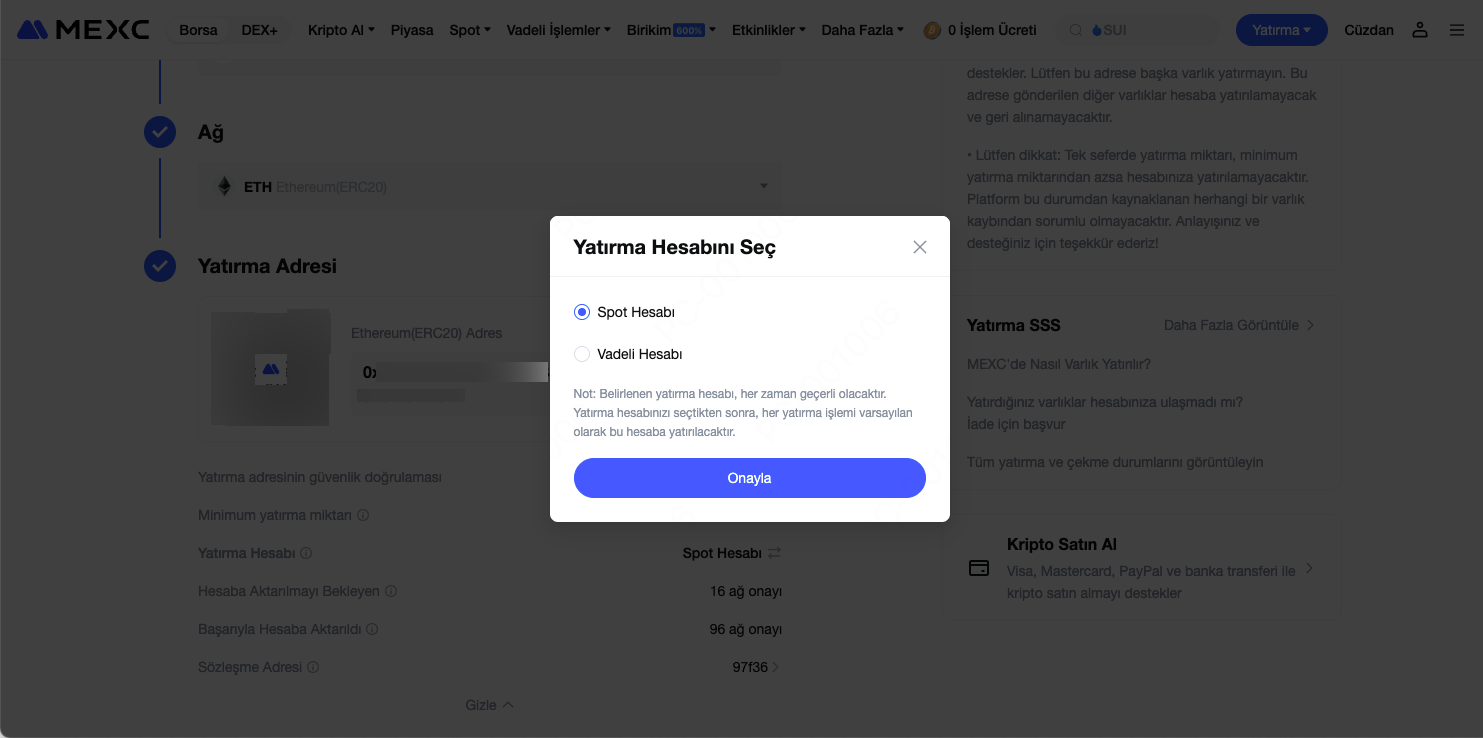Screen dimensions: 1483x738
Task: Open the hamburger menu icon
Action: 1456,30
